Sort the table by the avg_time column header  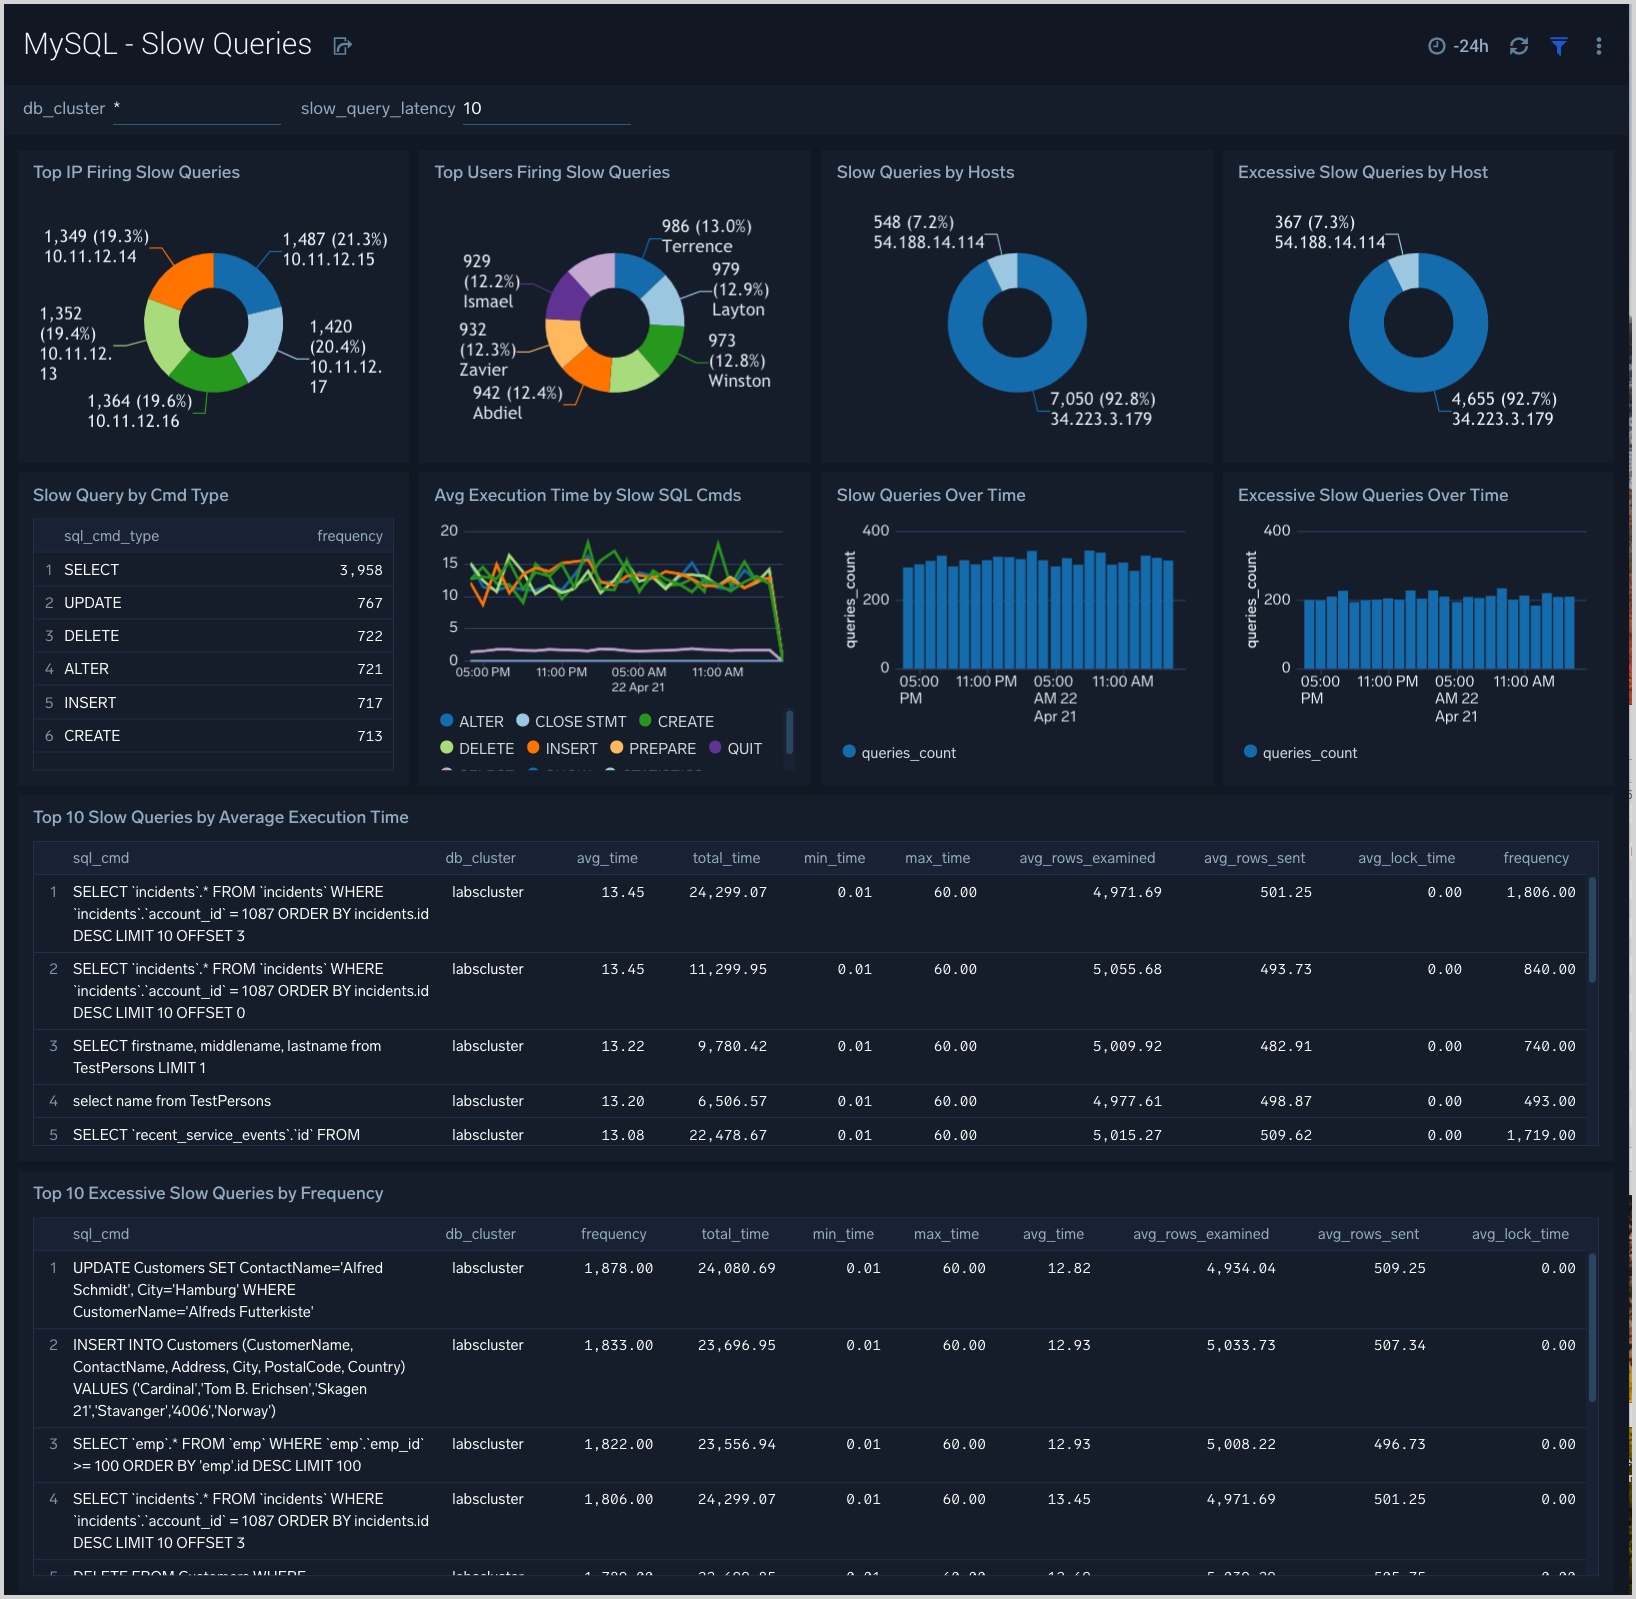[x=606, y=857]
